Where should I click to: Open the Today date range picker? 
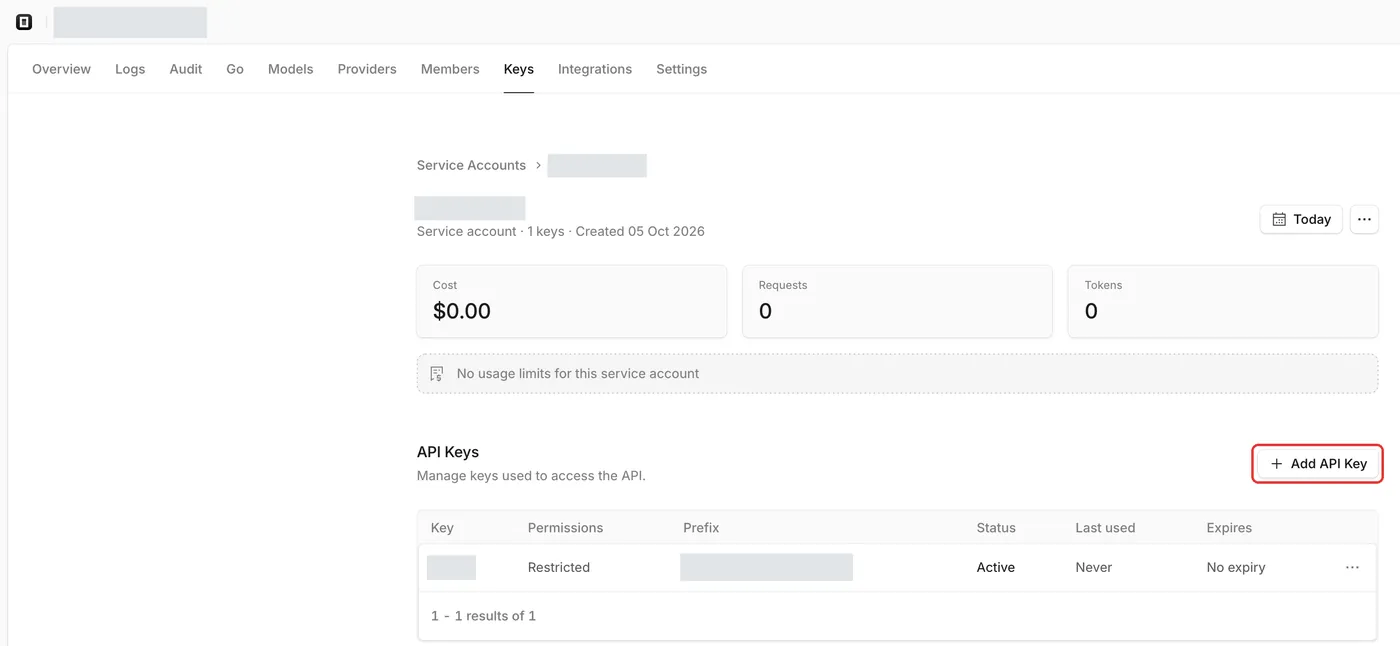pos(1301,219)
